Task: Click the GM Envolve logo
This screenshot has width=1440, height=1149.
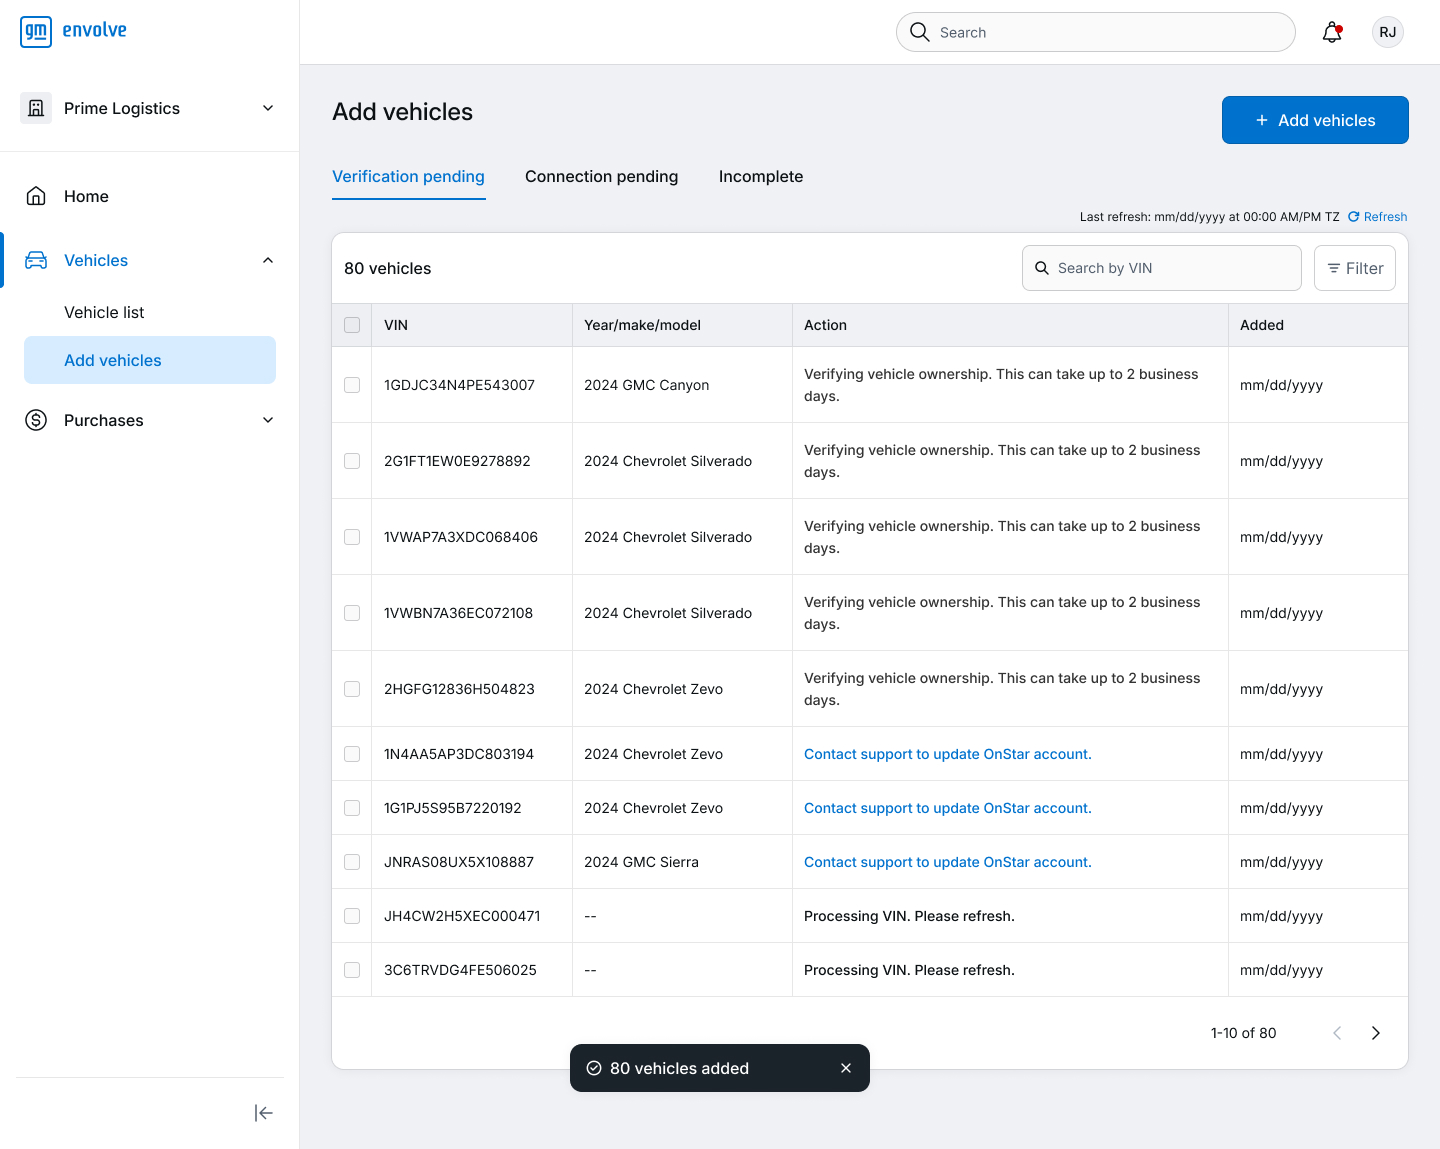Action: [74, 32]
